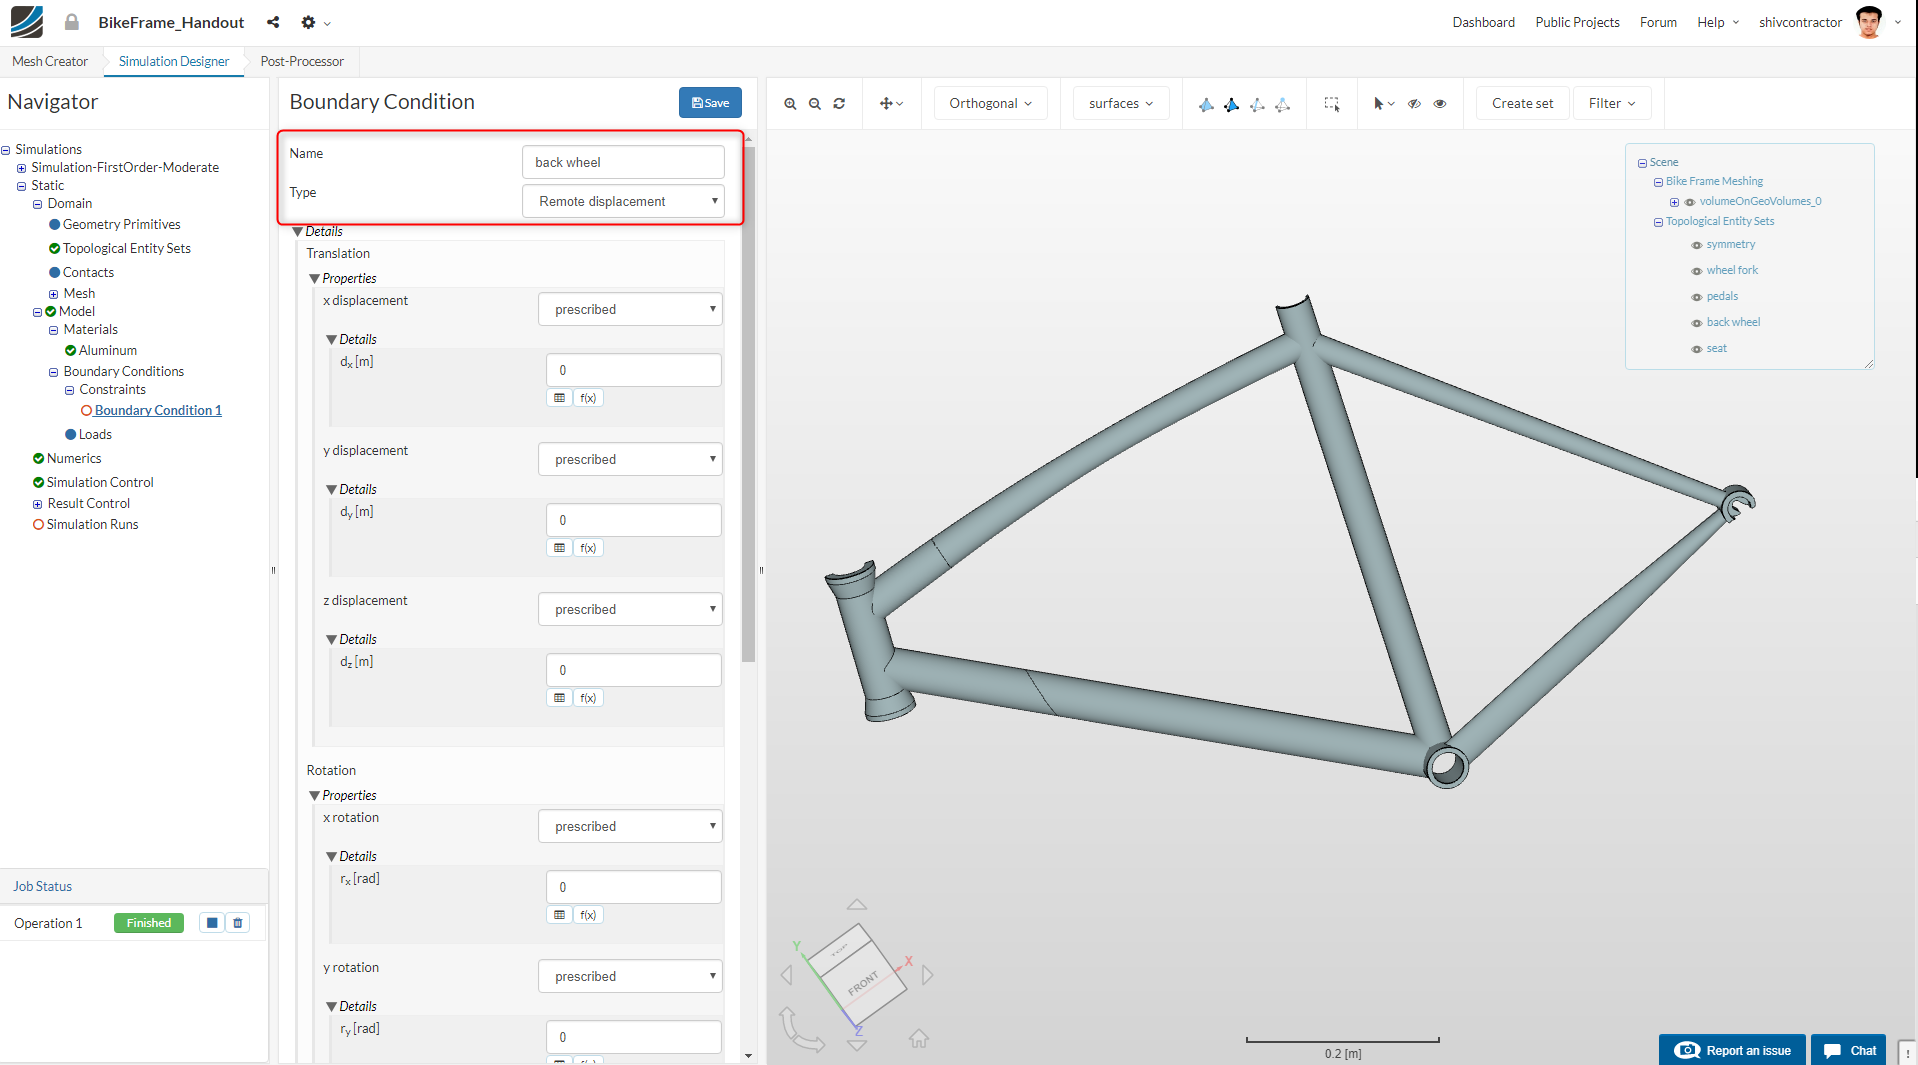Open the Orthogonal projection dropdown
The height and width of the screenshot is (1065, 1918).
click(x=990, y=103)
